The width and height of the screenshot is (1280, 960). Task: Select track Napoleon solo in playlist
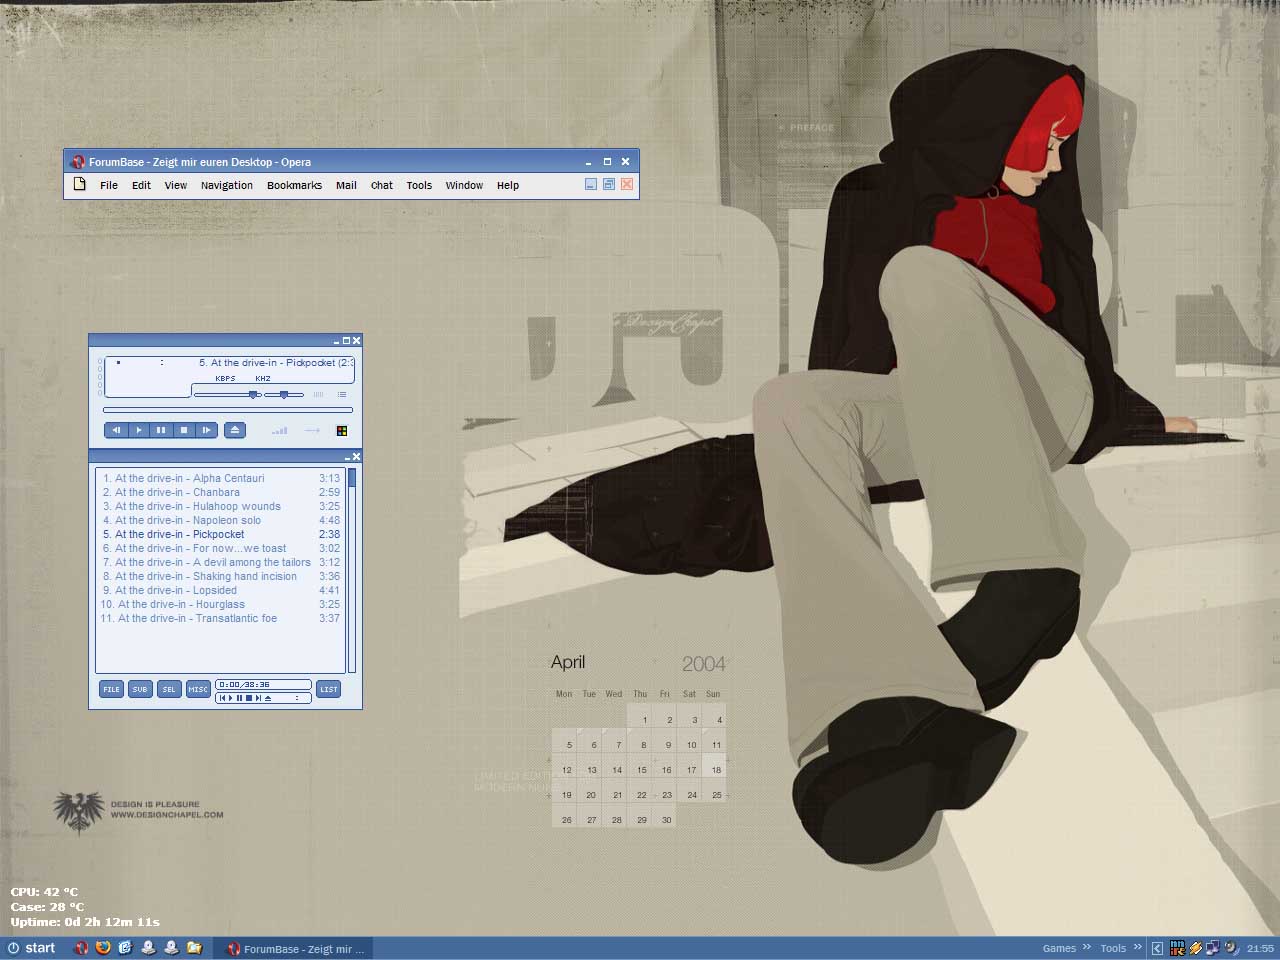click(x=221, y=520)
